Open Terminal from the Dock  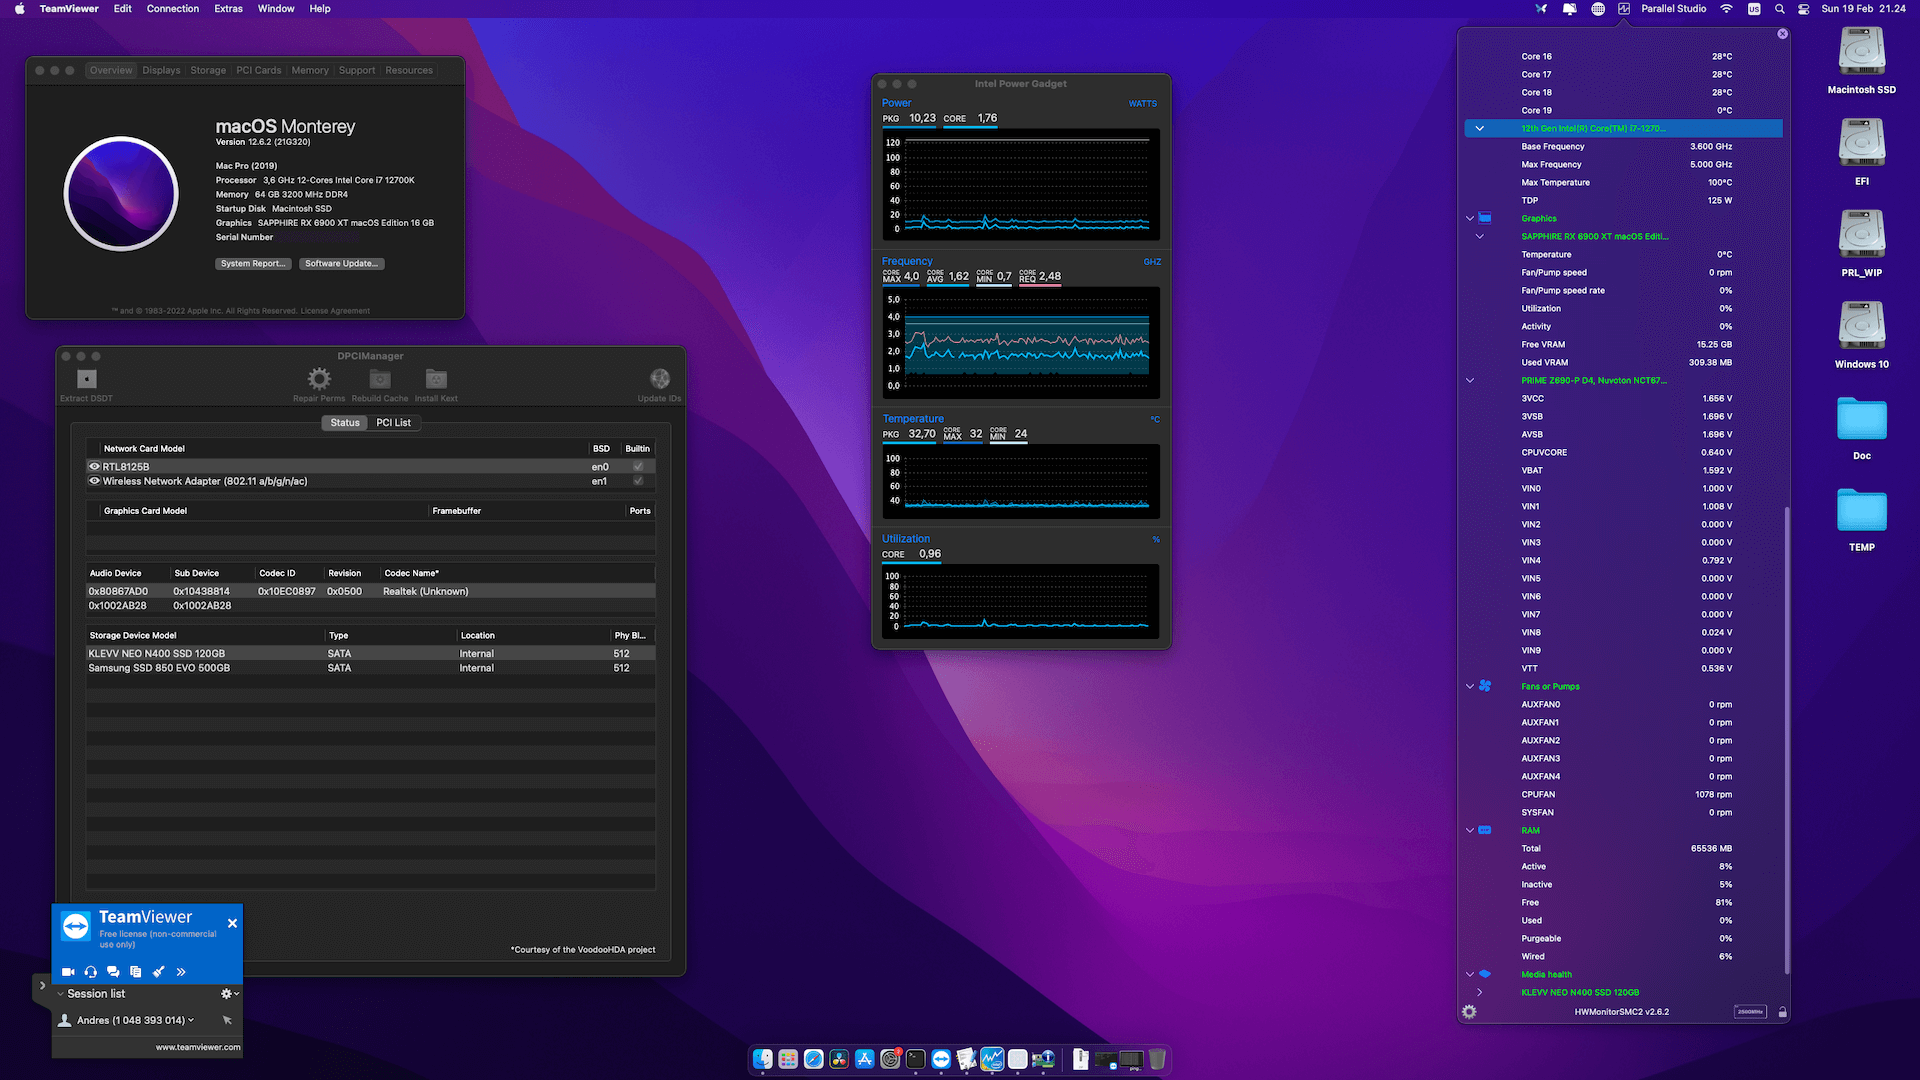coord(916,1059)
